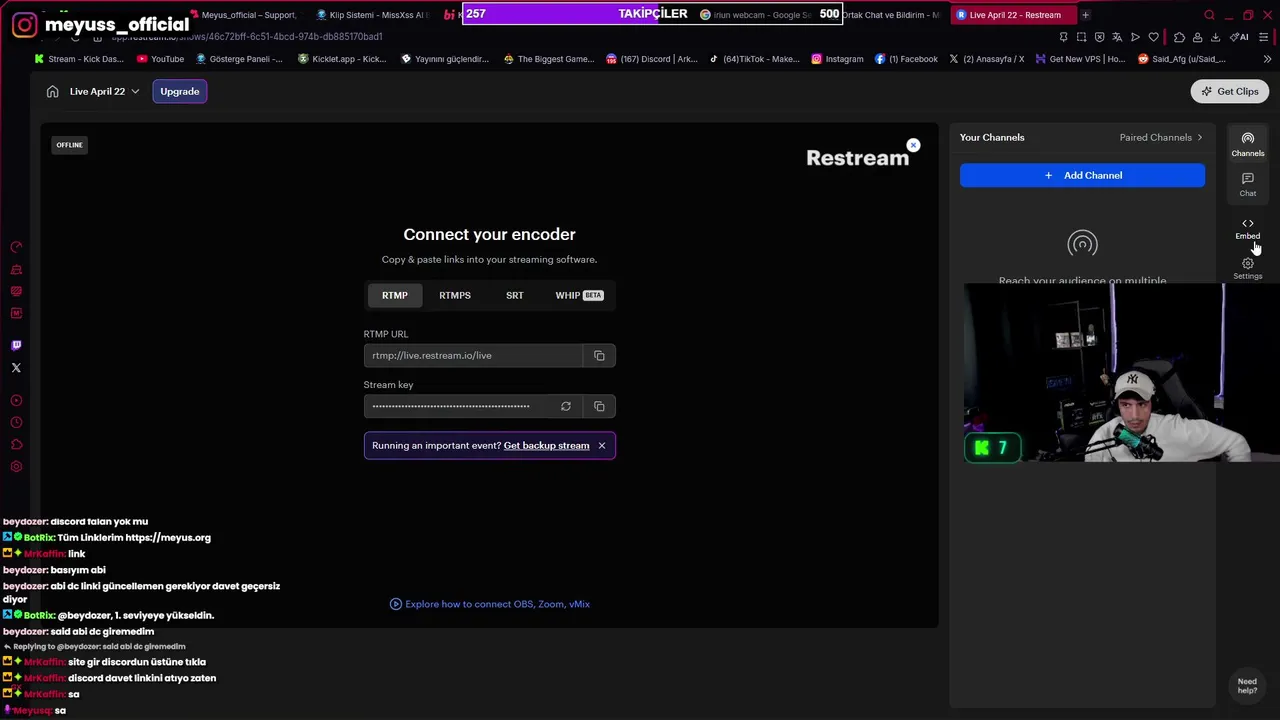Open the Chat panel icon

1247,184
